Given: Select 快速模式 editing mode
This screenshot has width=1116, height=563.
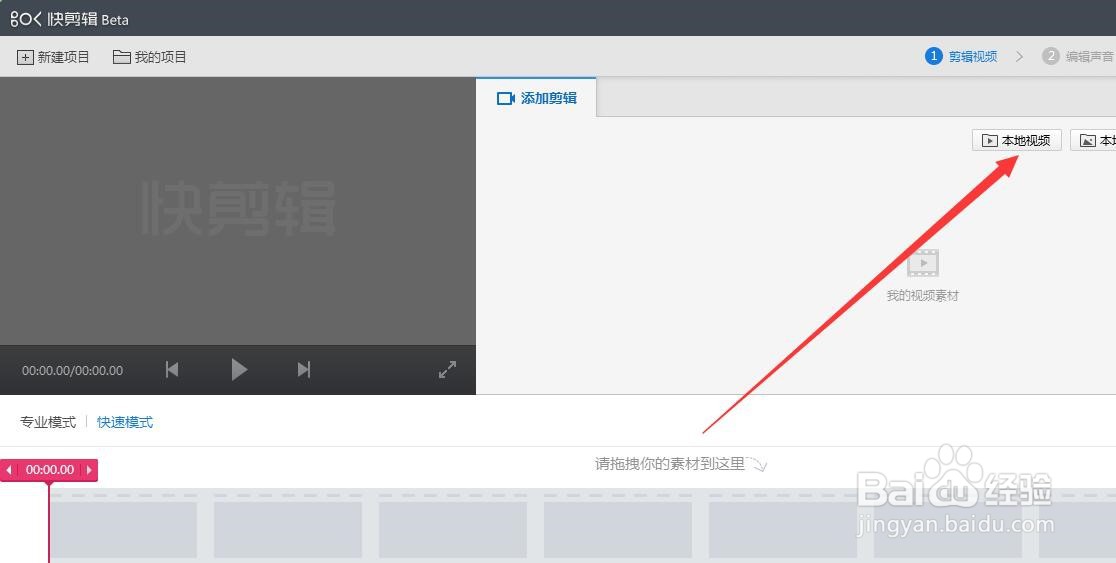Looking at the screenshot, I should click(125, 422).
